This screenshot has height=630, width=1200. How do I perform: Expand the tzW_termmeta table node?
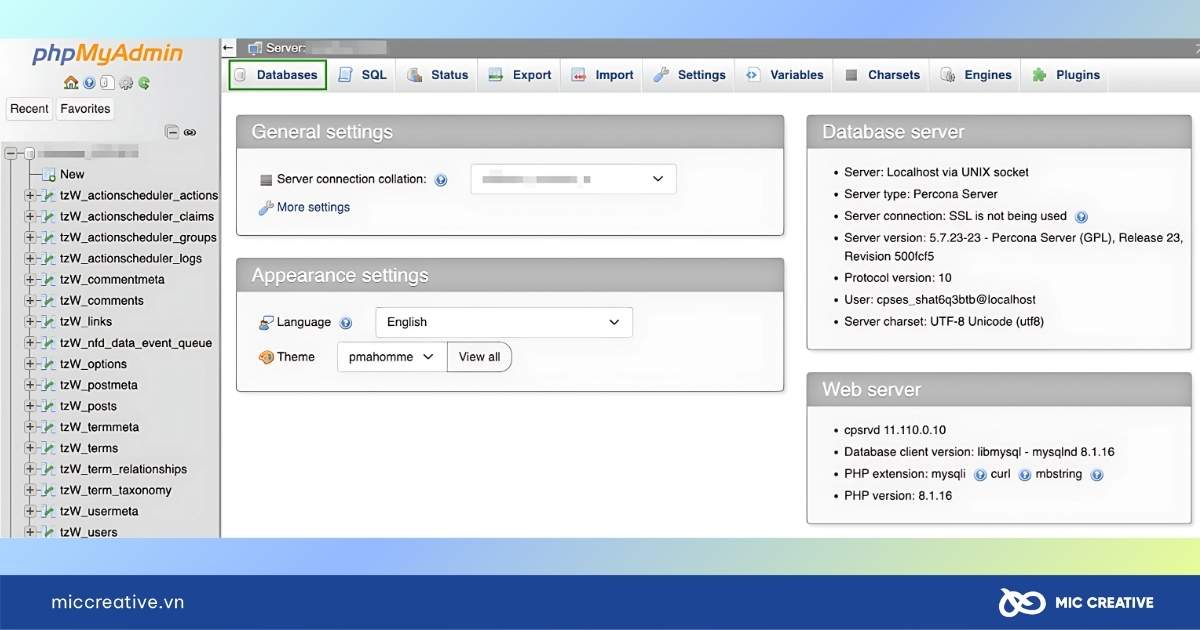pos(30,427)
